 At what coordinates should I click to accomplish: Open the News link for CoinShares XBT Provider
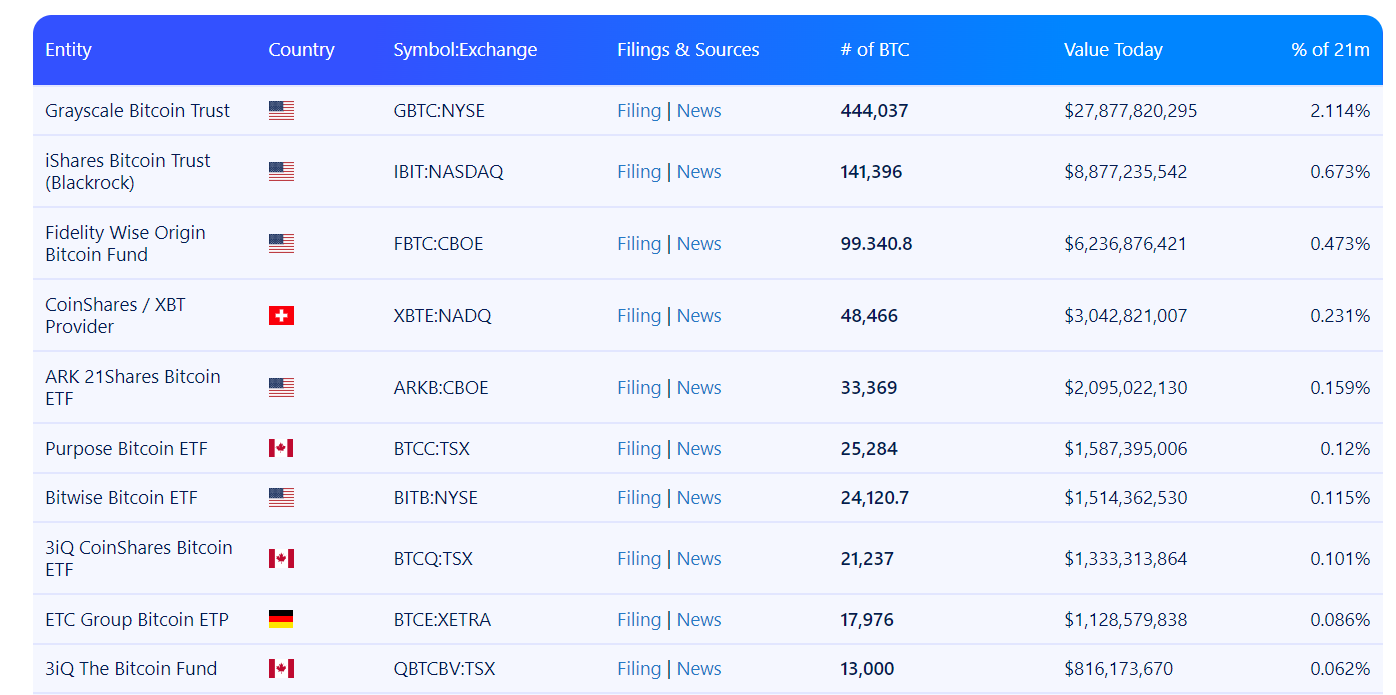(699, 316)
